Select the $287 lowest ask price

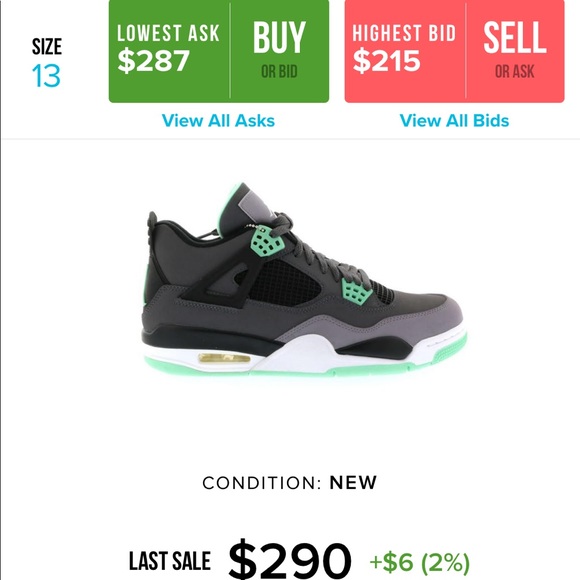(153, 61)
